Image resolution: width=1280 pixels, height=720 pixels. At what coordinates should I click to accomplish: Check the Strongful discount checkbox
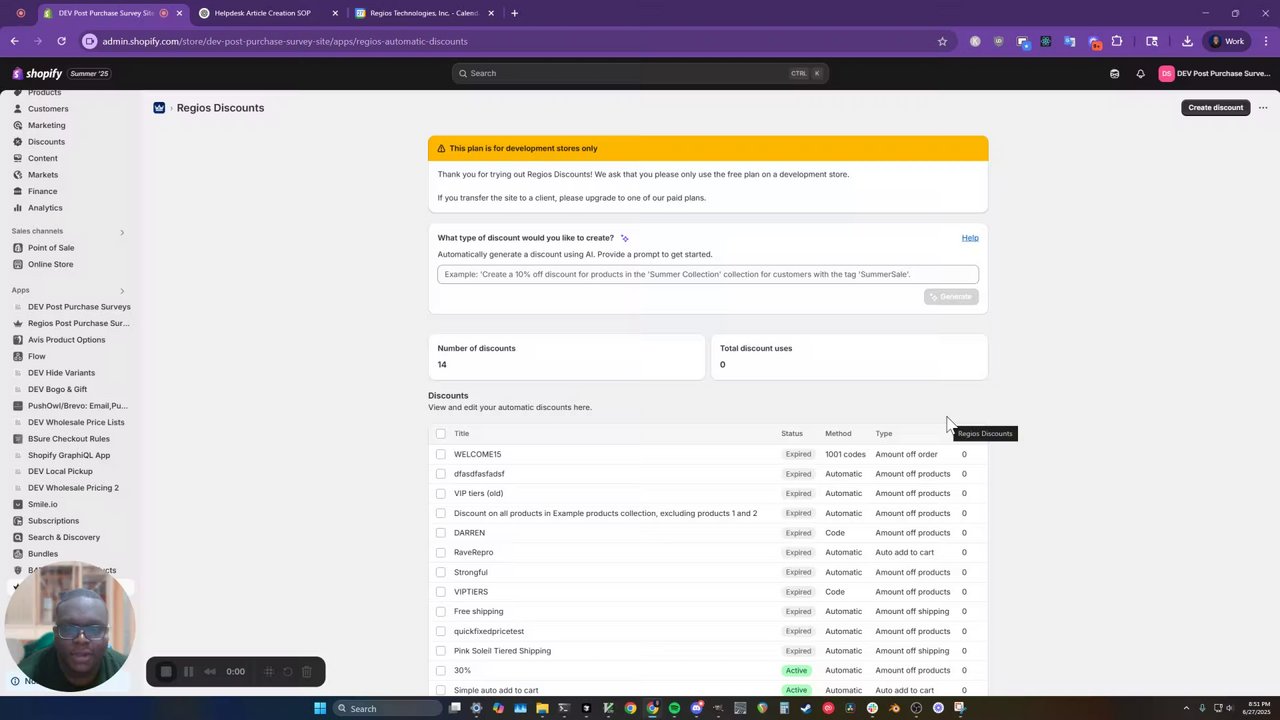[x=441, y=572]
